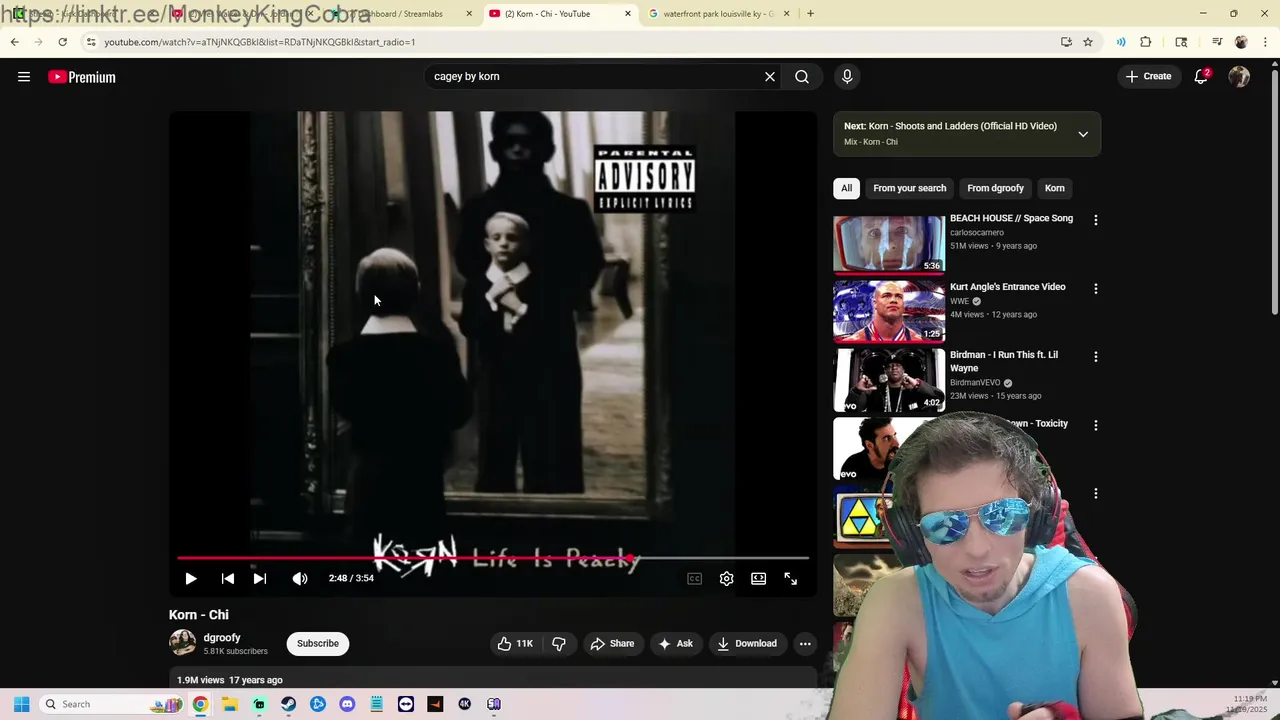Go back in browser history
Viewport: 1280px width, 720px height.
[14, 42]
